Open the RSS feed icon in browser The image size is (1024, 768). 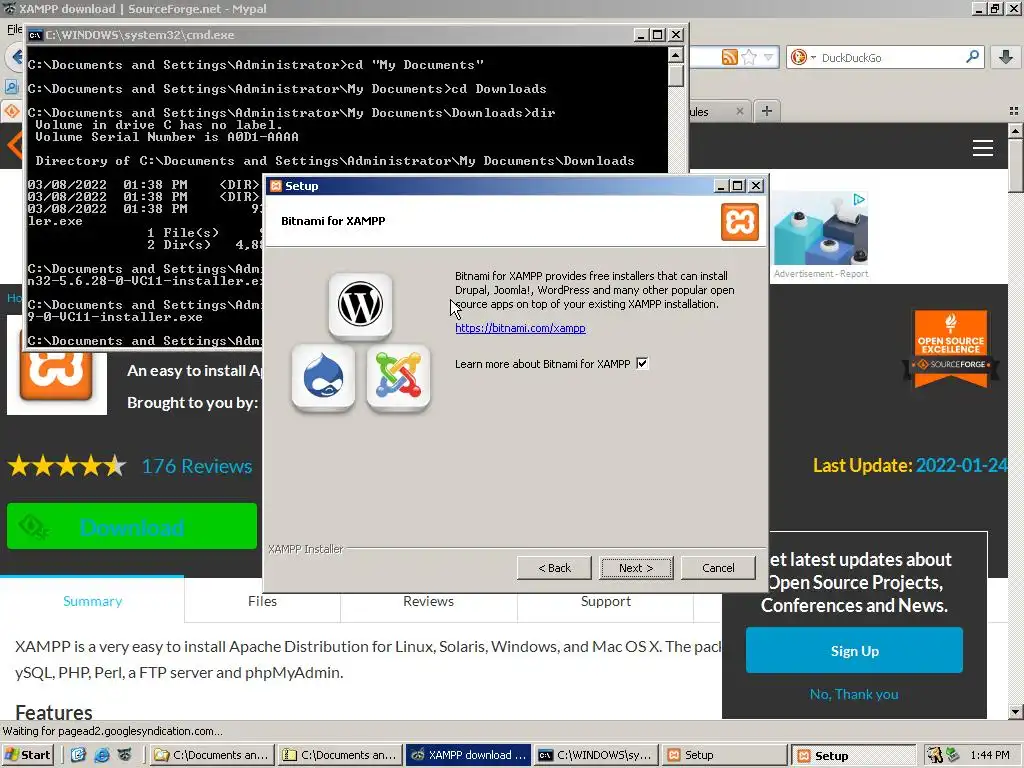pos(729,57)
